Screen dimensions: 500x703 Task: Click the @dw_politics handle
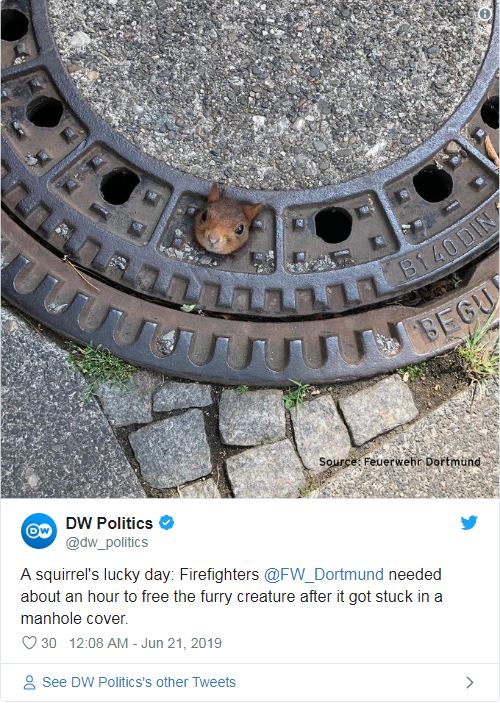[x=107, y=542]
